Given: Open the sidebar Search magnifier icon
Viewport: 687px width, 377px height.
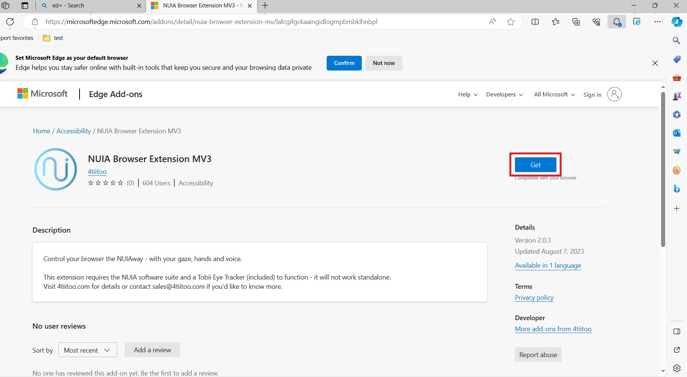Looking at the screenshot, I should coord(676,40).
